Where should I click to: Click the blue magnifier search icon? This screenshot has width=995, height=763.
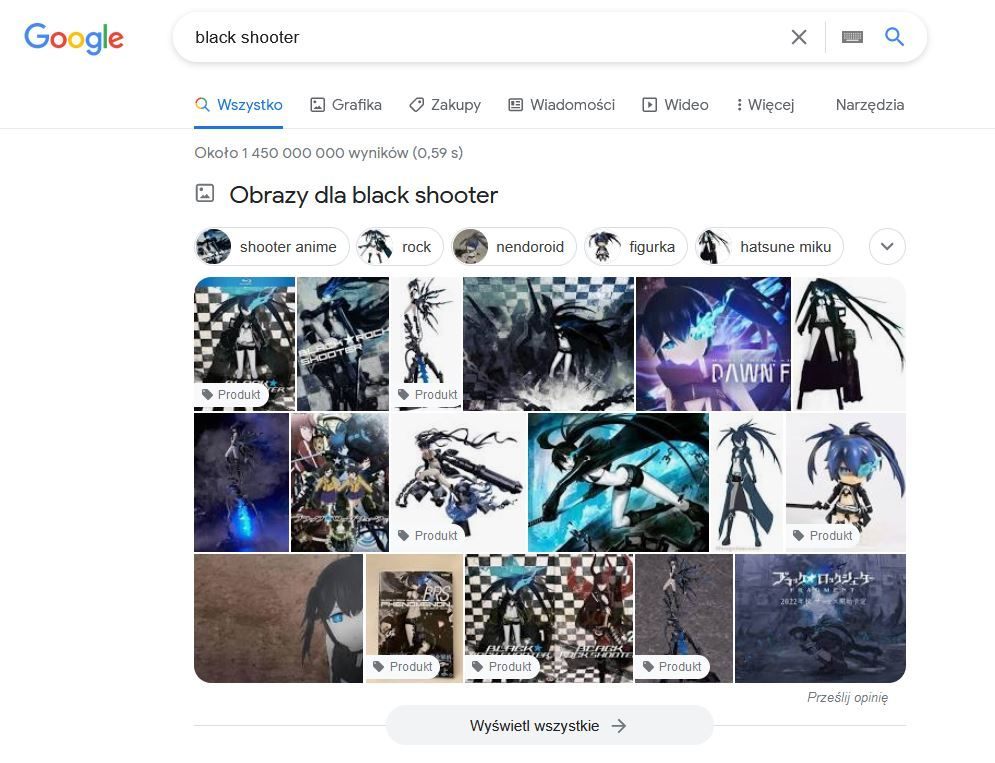894,37
